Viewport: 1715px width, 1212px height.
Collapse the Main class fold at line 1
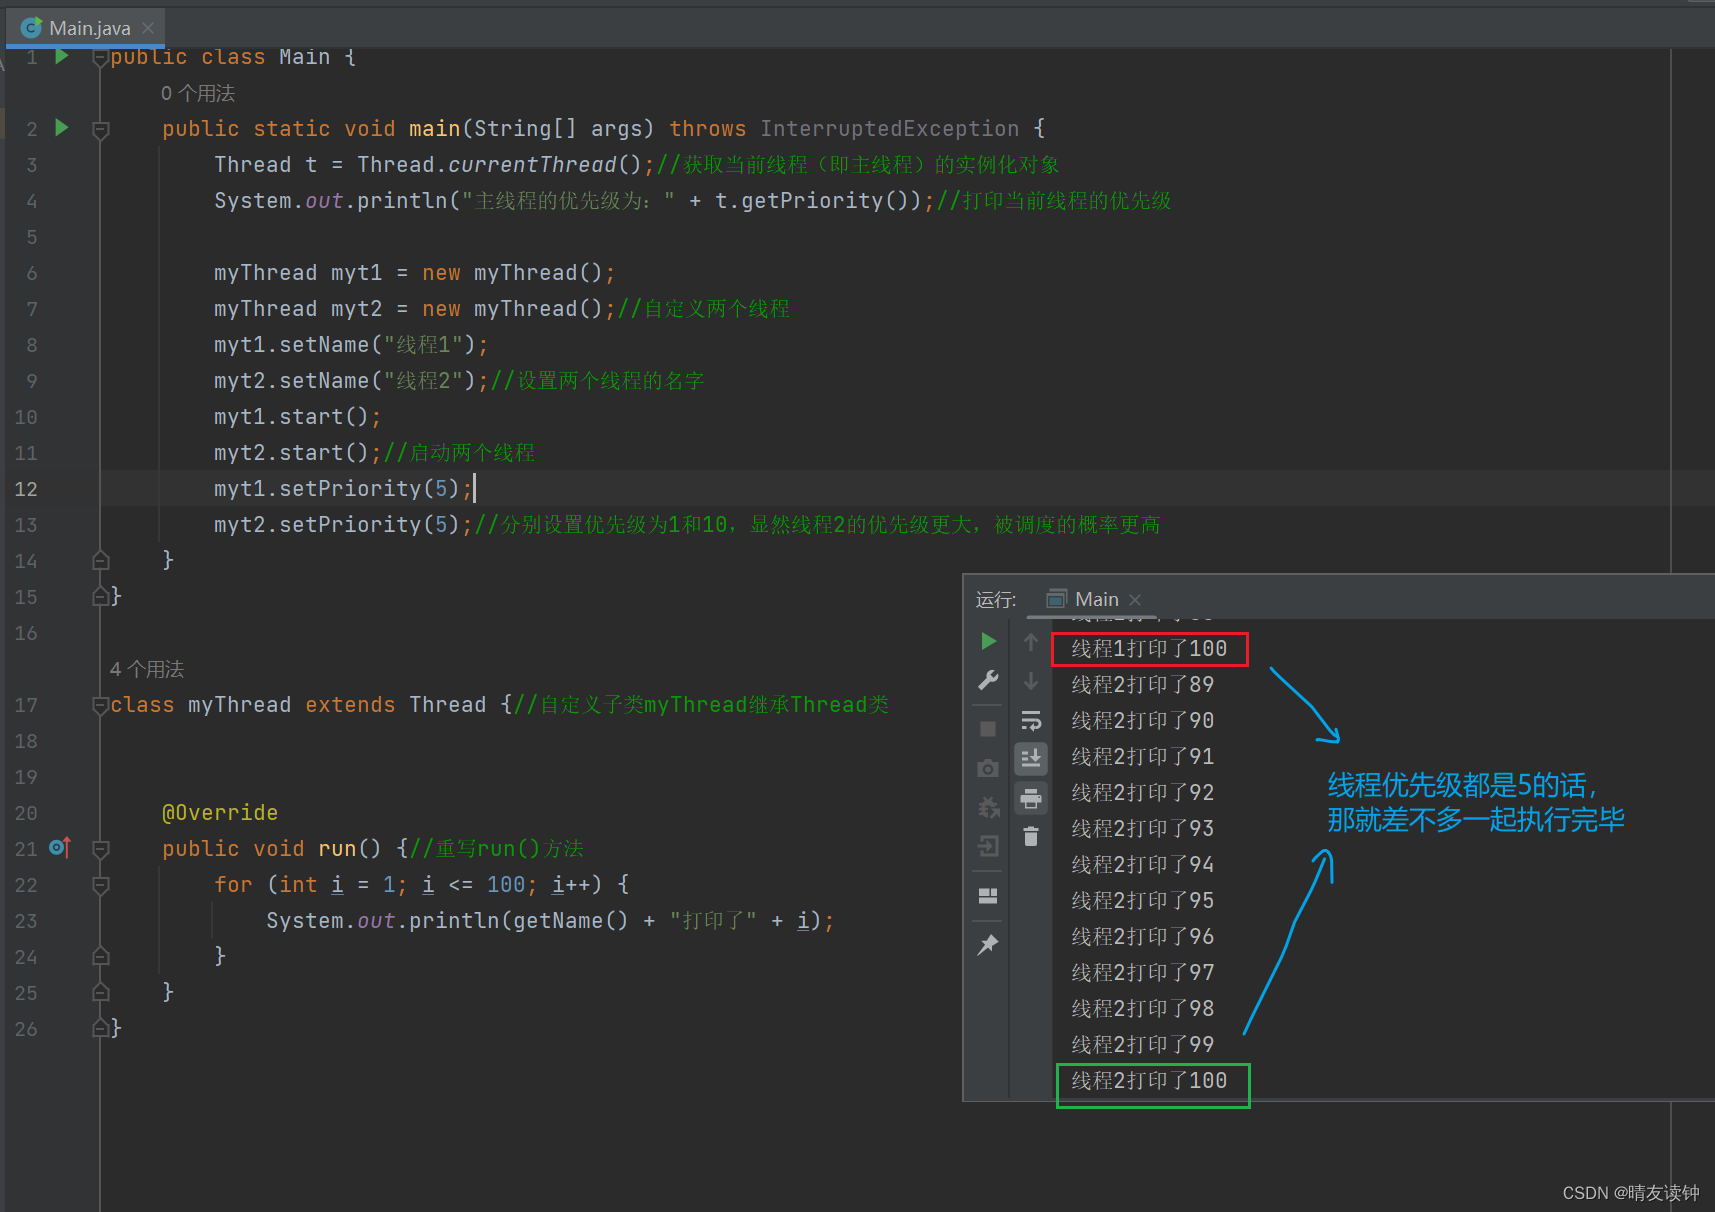tap(100, 58)
